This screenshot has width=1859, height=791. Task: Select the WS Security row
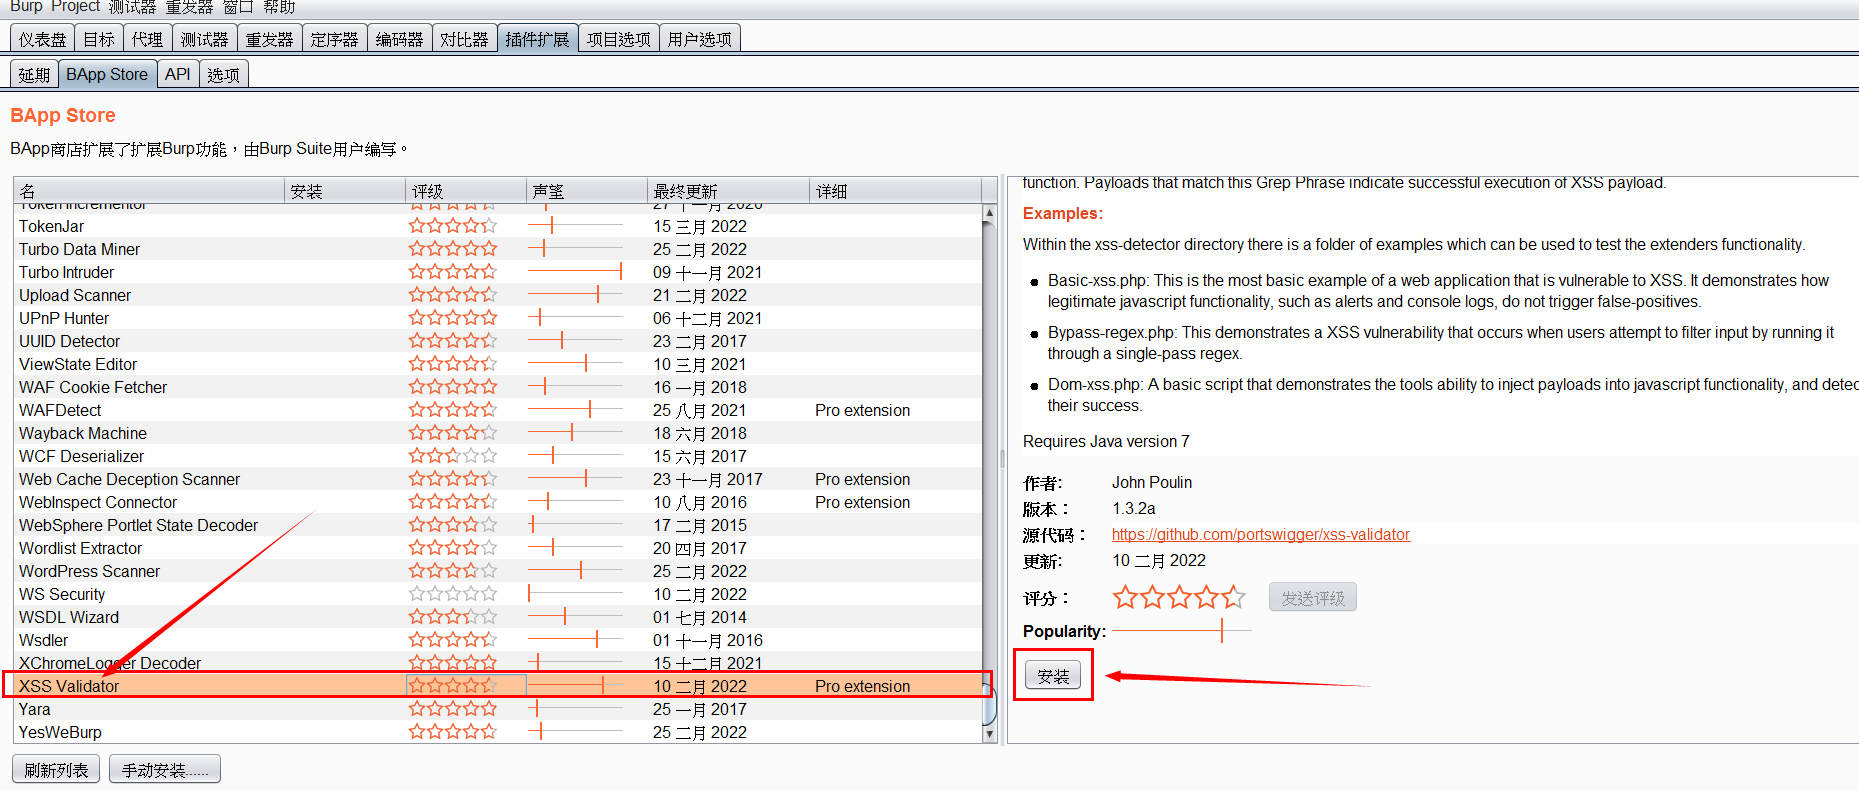[498, 594]
